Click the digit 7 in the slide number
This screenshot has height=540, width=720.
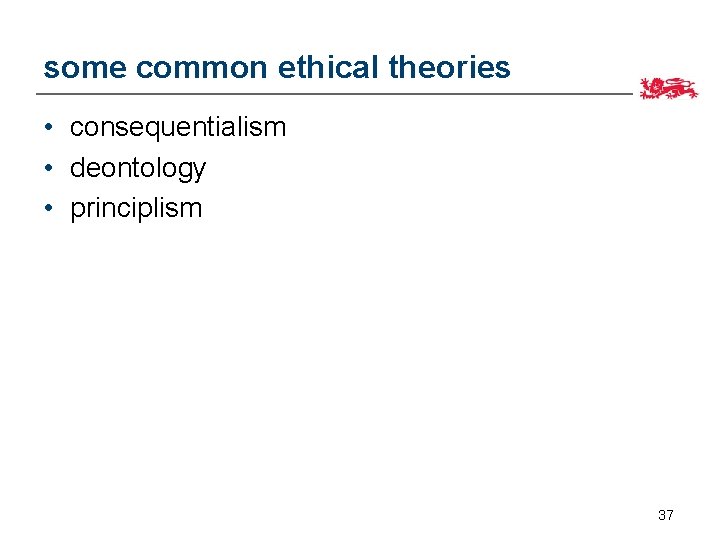tap(670, 515)
